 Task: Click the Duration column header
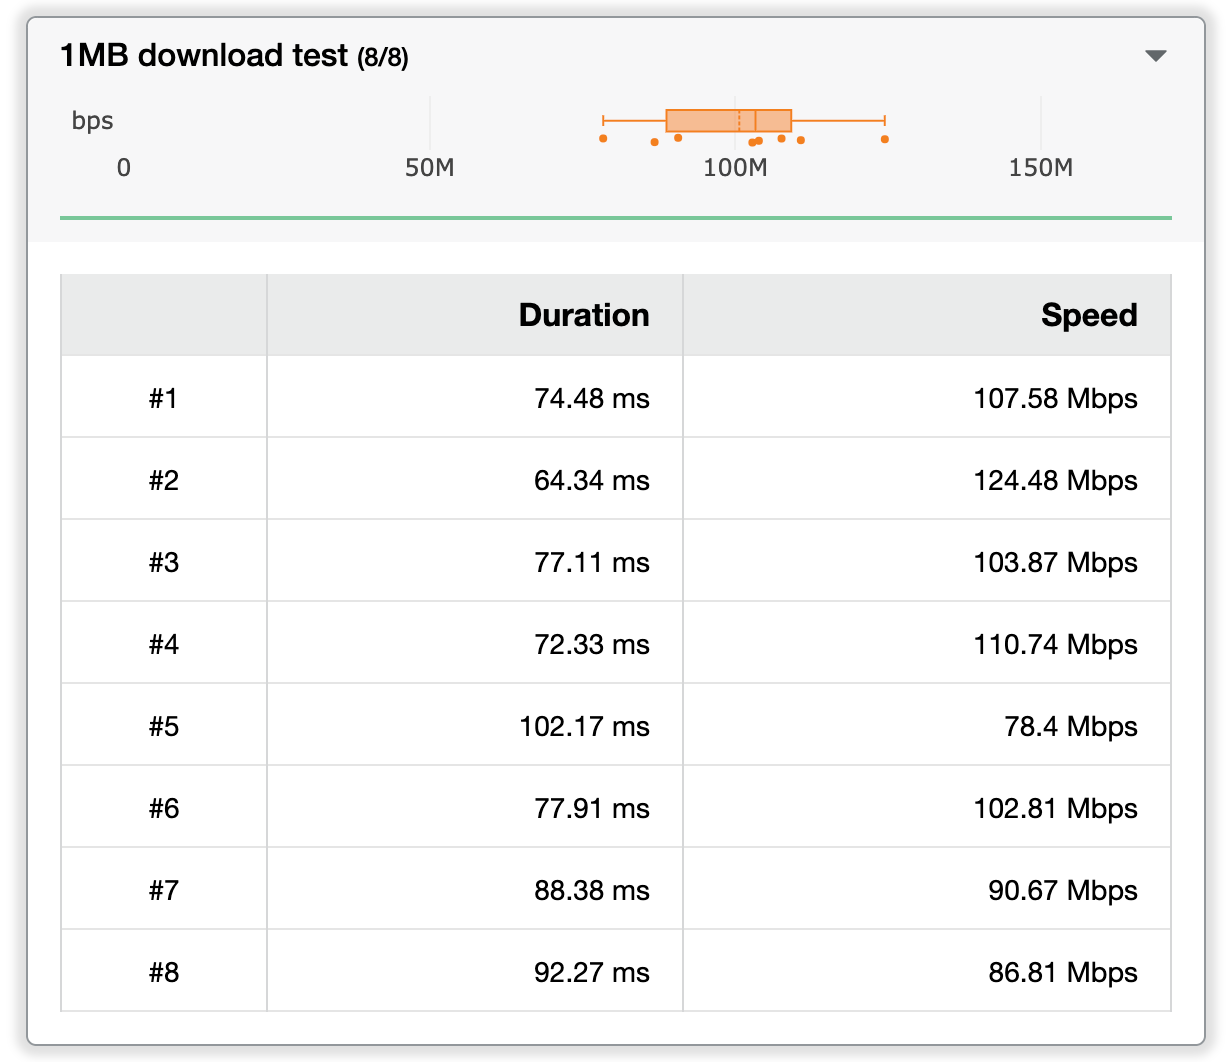[583, 315]
